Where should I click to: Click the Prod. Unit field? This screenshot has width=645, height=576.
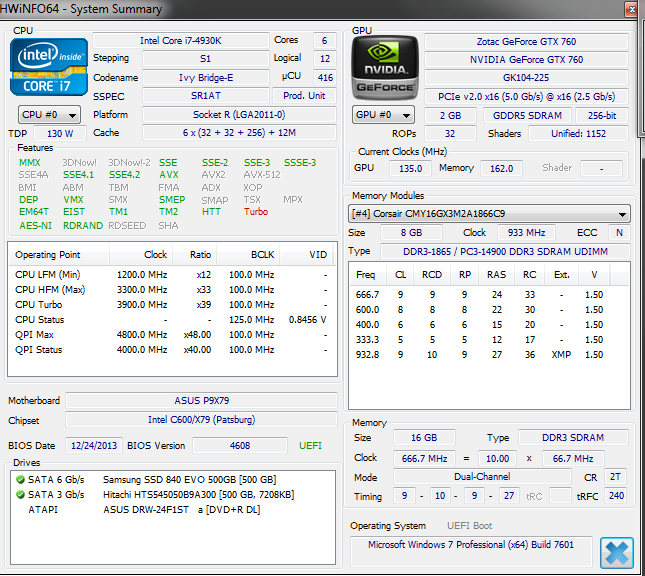[304, 96]
